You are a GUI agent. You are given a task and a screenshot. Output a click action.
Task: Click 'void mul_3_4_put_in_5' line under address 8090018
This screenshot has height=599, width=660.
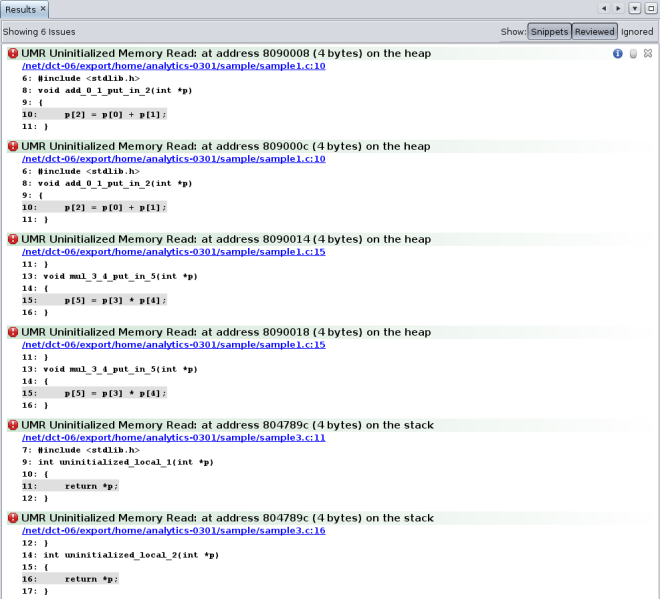(x=109, y=370)
